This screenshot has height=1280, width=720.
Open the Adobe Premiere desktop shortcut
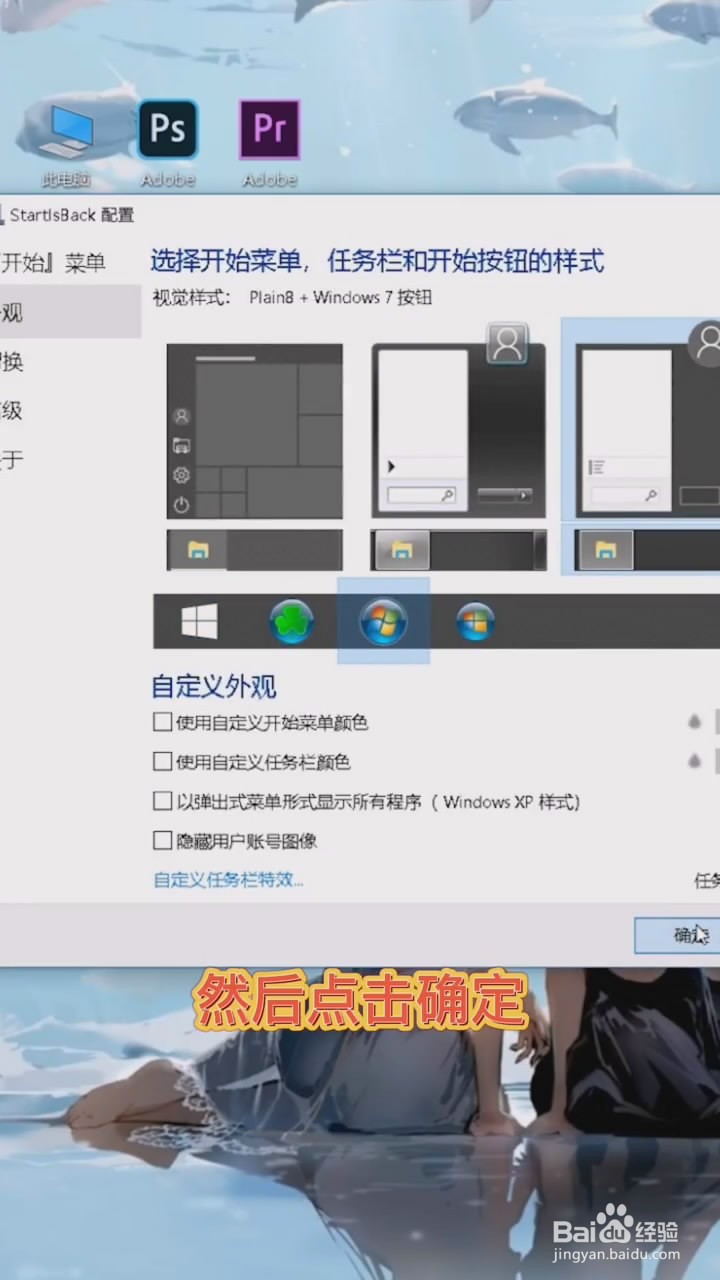coord(270,145)
